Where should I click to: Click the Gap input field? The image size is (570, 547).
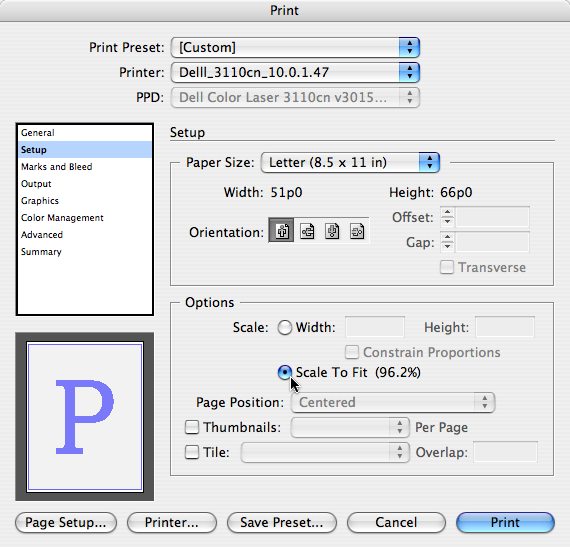pyautogui.click(x=493, y=242)
